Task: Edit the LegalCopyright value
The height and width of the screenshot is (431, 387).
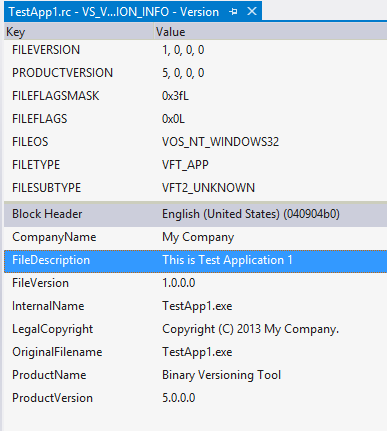Action: [x=250, y=329]
